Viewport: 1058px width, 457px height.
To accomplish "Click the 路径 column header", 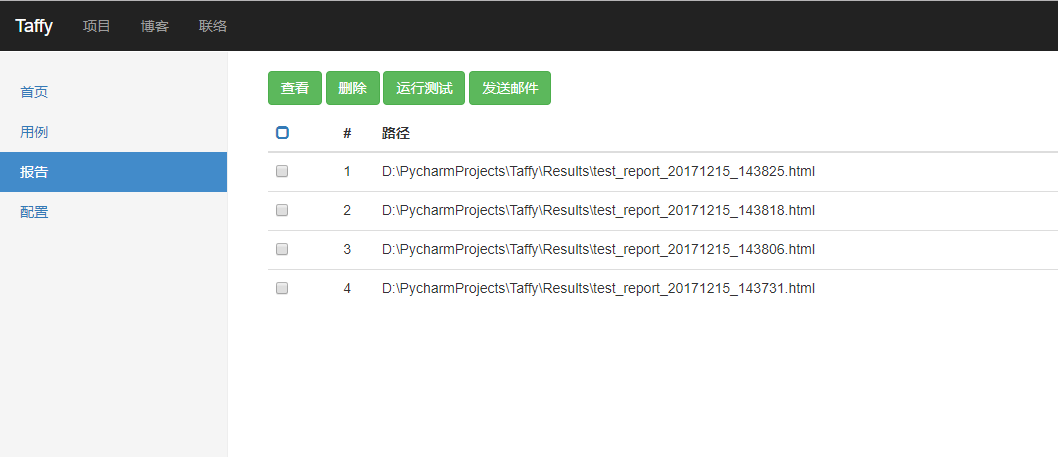I will (x=396, y=133).
